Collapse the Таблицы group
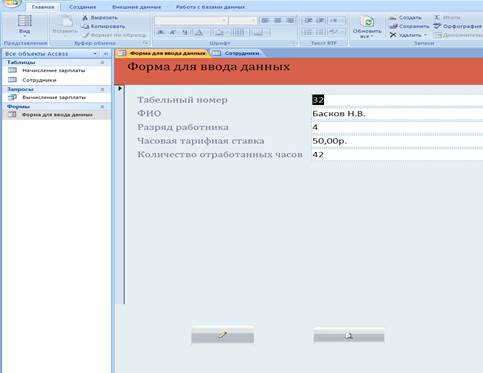 (102, 62)
